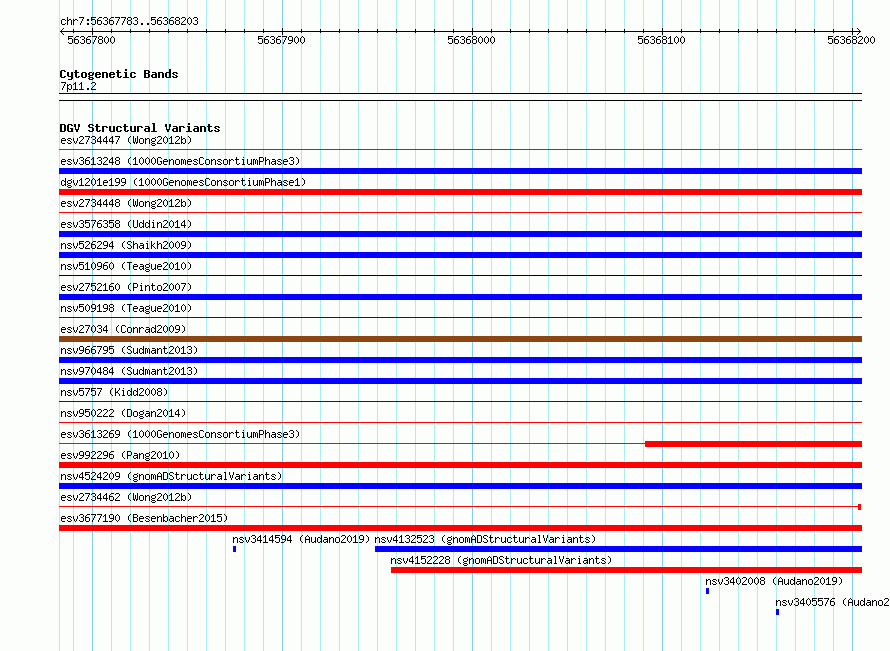Open esv3677190 (Besenbacher2015) label

[144, 518]
